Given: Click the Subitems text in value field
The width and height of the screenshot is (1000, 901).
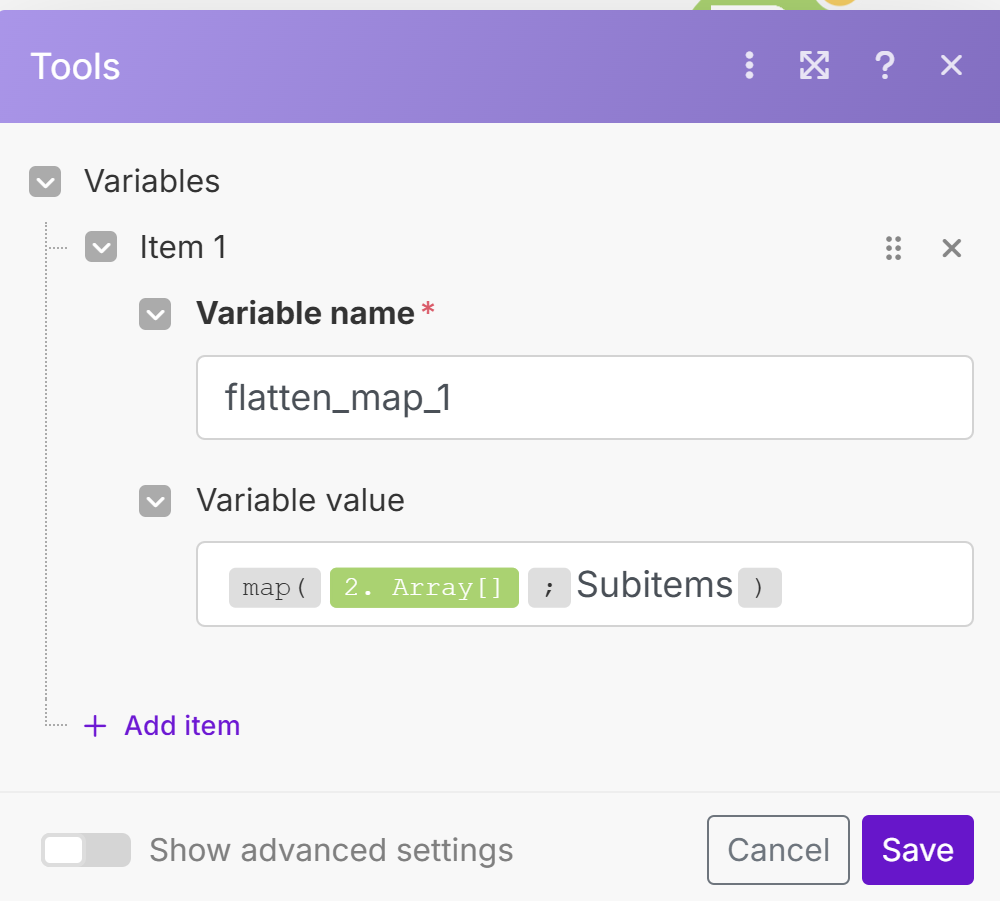Looking at the screenshot, I should pos(655,585).
